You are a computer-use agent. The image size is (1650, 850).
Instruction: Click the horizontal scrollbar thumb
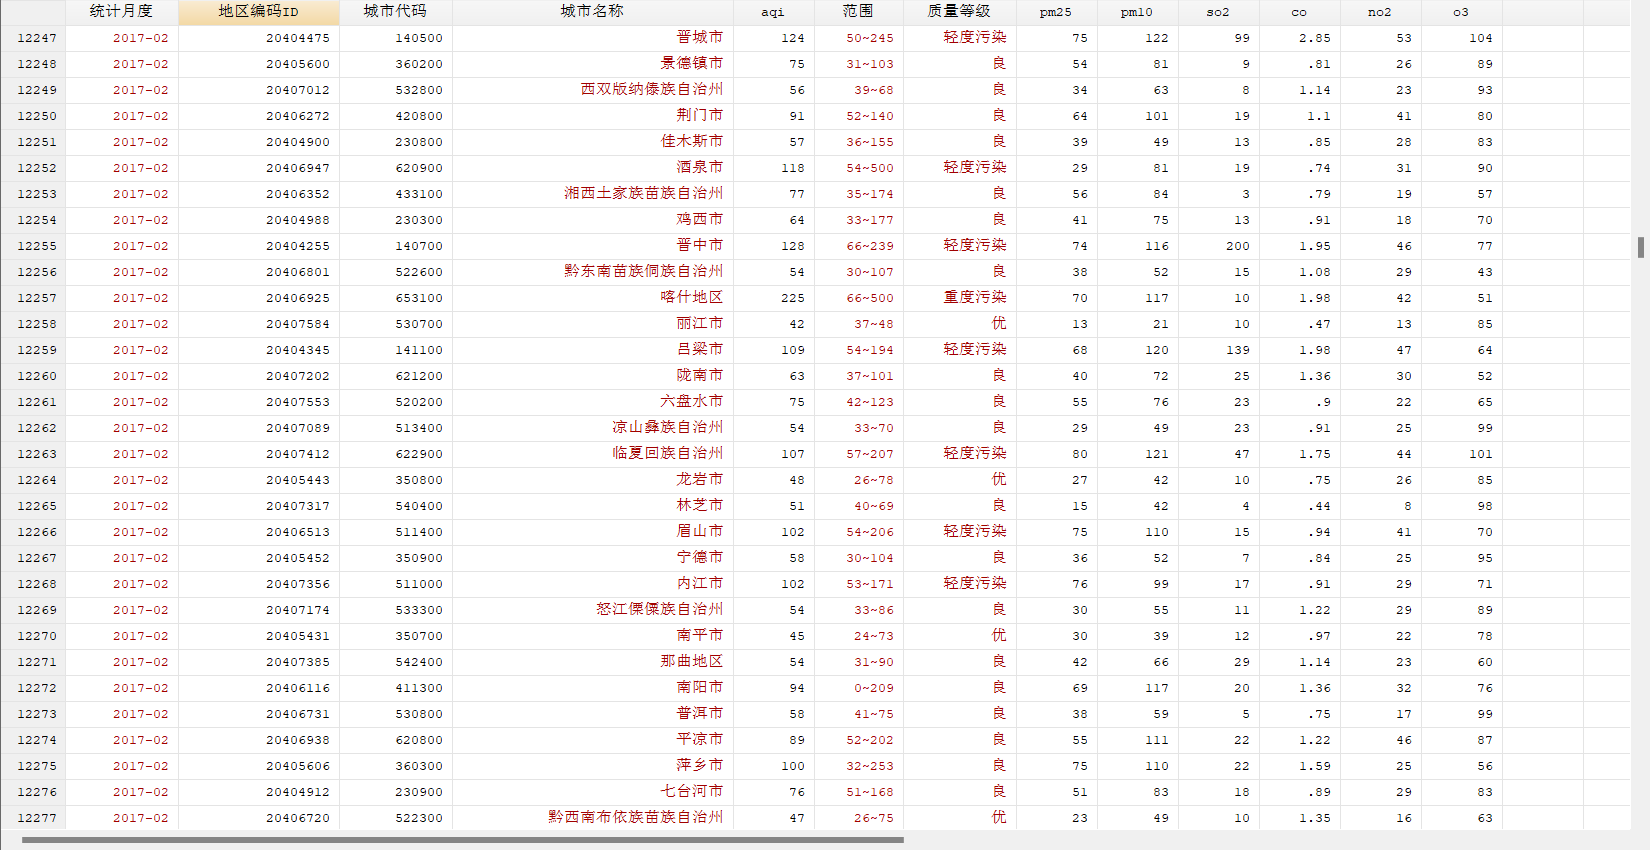point(463,840)
